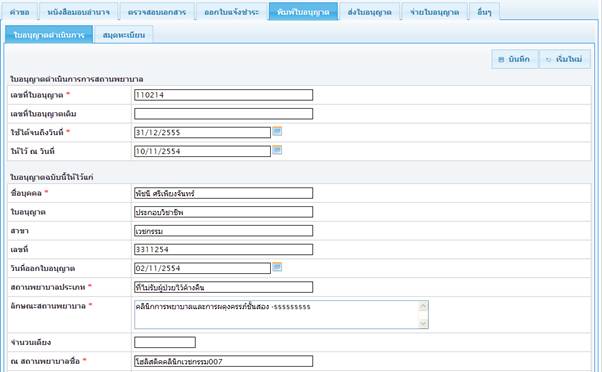Select the สมุดทะเบียน sub-tab
Image resolution: width=602 pixels, height=372 pixels.
[x=124, y=35]
